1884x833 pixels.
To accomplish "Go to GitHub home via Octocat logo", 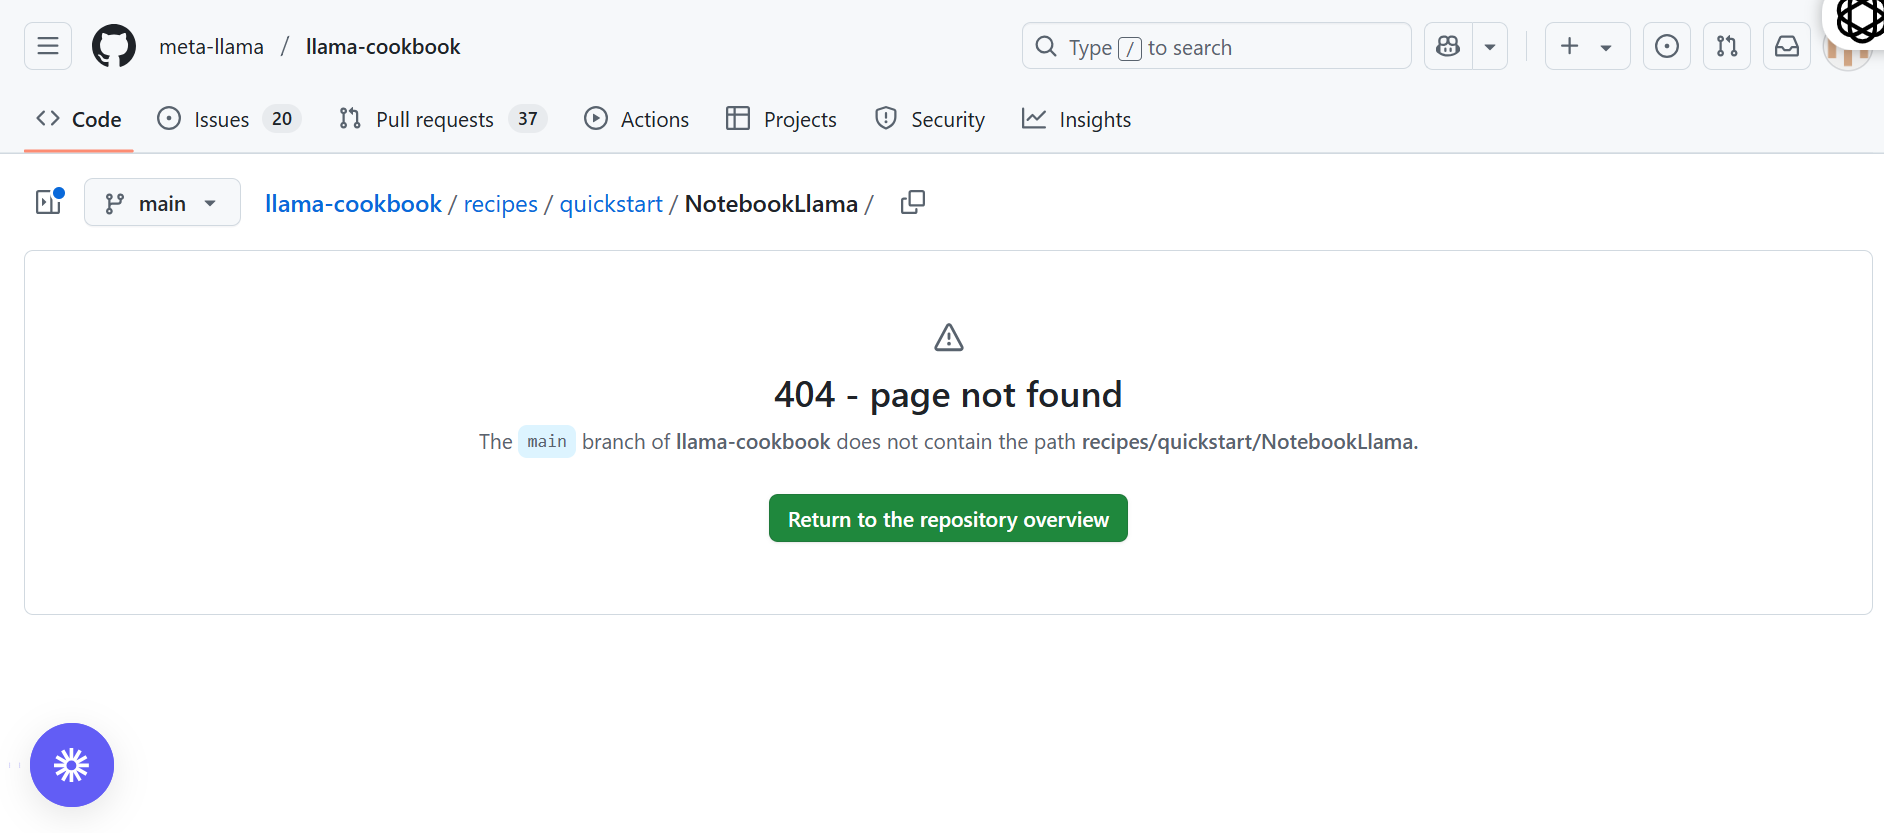I will pos(114,46).
